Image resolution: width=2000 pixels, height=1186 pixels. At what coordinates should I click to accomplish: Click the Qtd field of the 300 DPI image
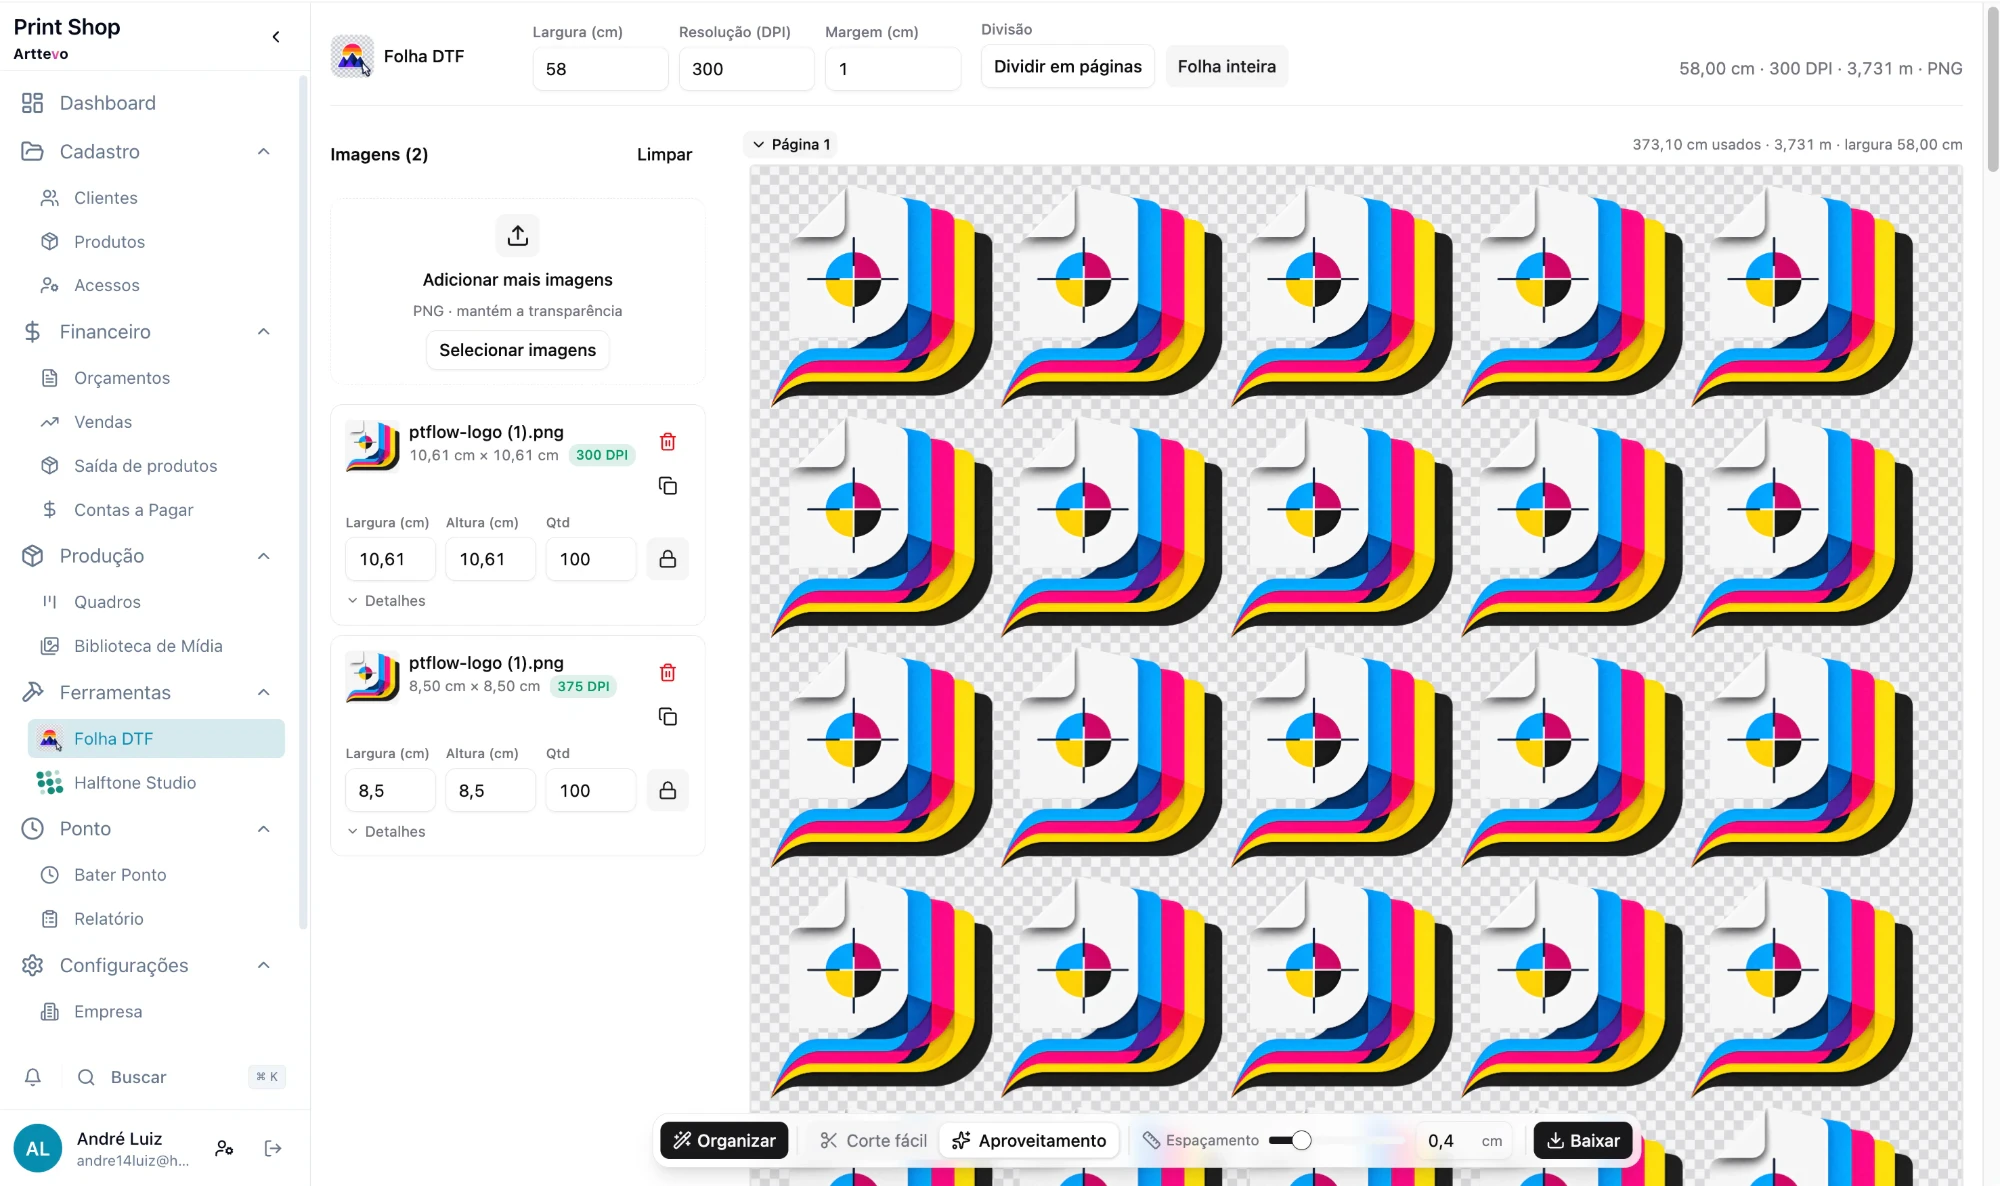[x=590, y=559]
